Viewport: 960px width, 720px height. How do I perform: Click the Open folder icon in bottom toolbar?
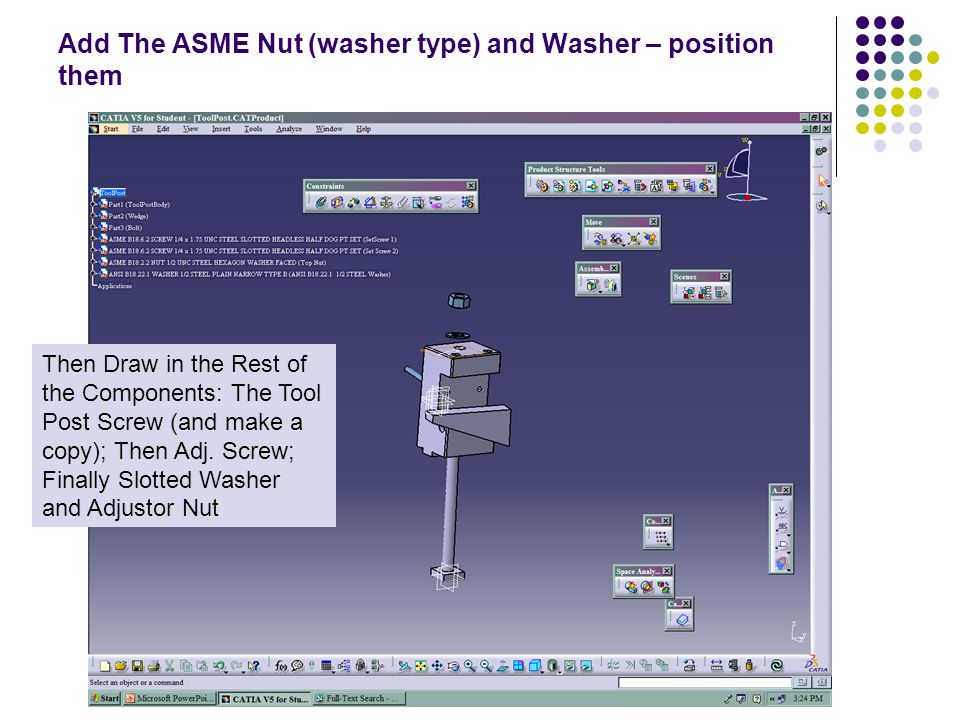pyautogui.click(x=121, y=666)
